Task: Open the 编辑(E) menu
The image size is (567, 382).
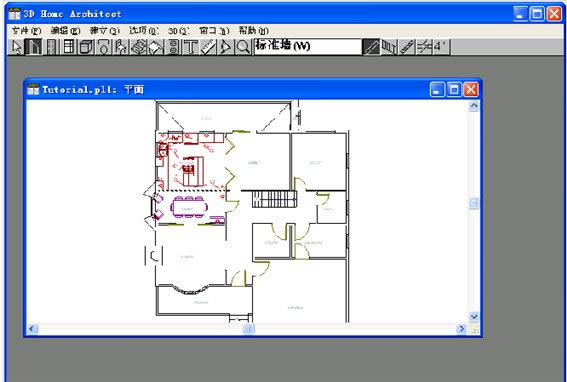Action: click(65, 31)
